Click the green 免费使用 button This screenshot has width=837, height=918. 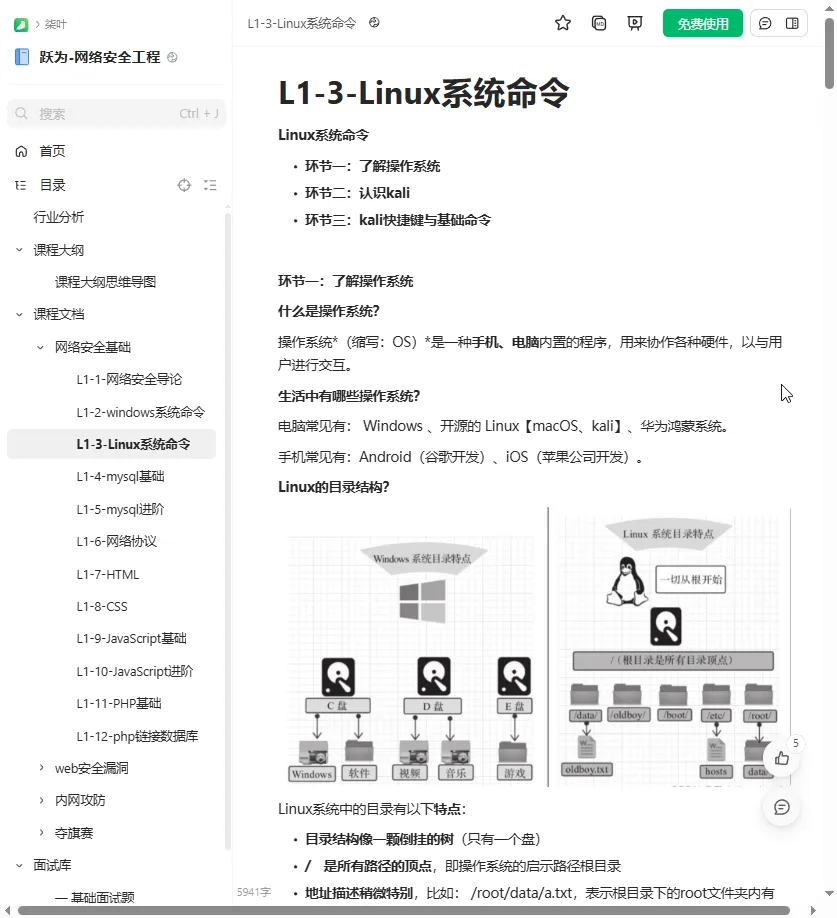point(702,23)
